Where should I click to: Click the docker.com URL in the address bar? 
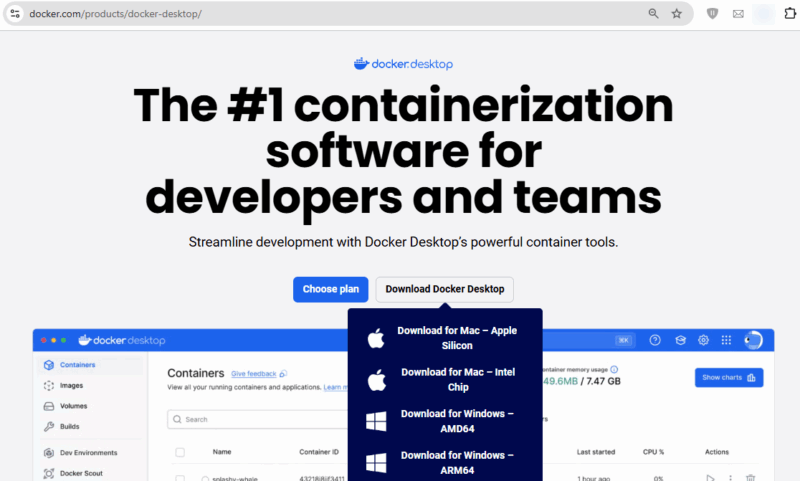tap(115, 14)
